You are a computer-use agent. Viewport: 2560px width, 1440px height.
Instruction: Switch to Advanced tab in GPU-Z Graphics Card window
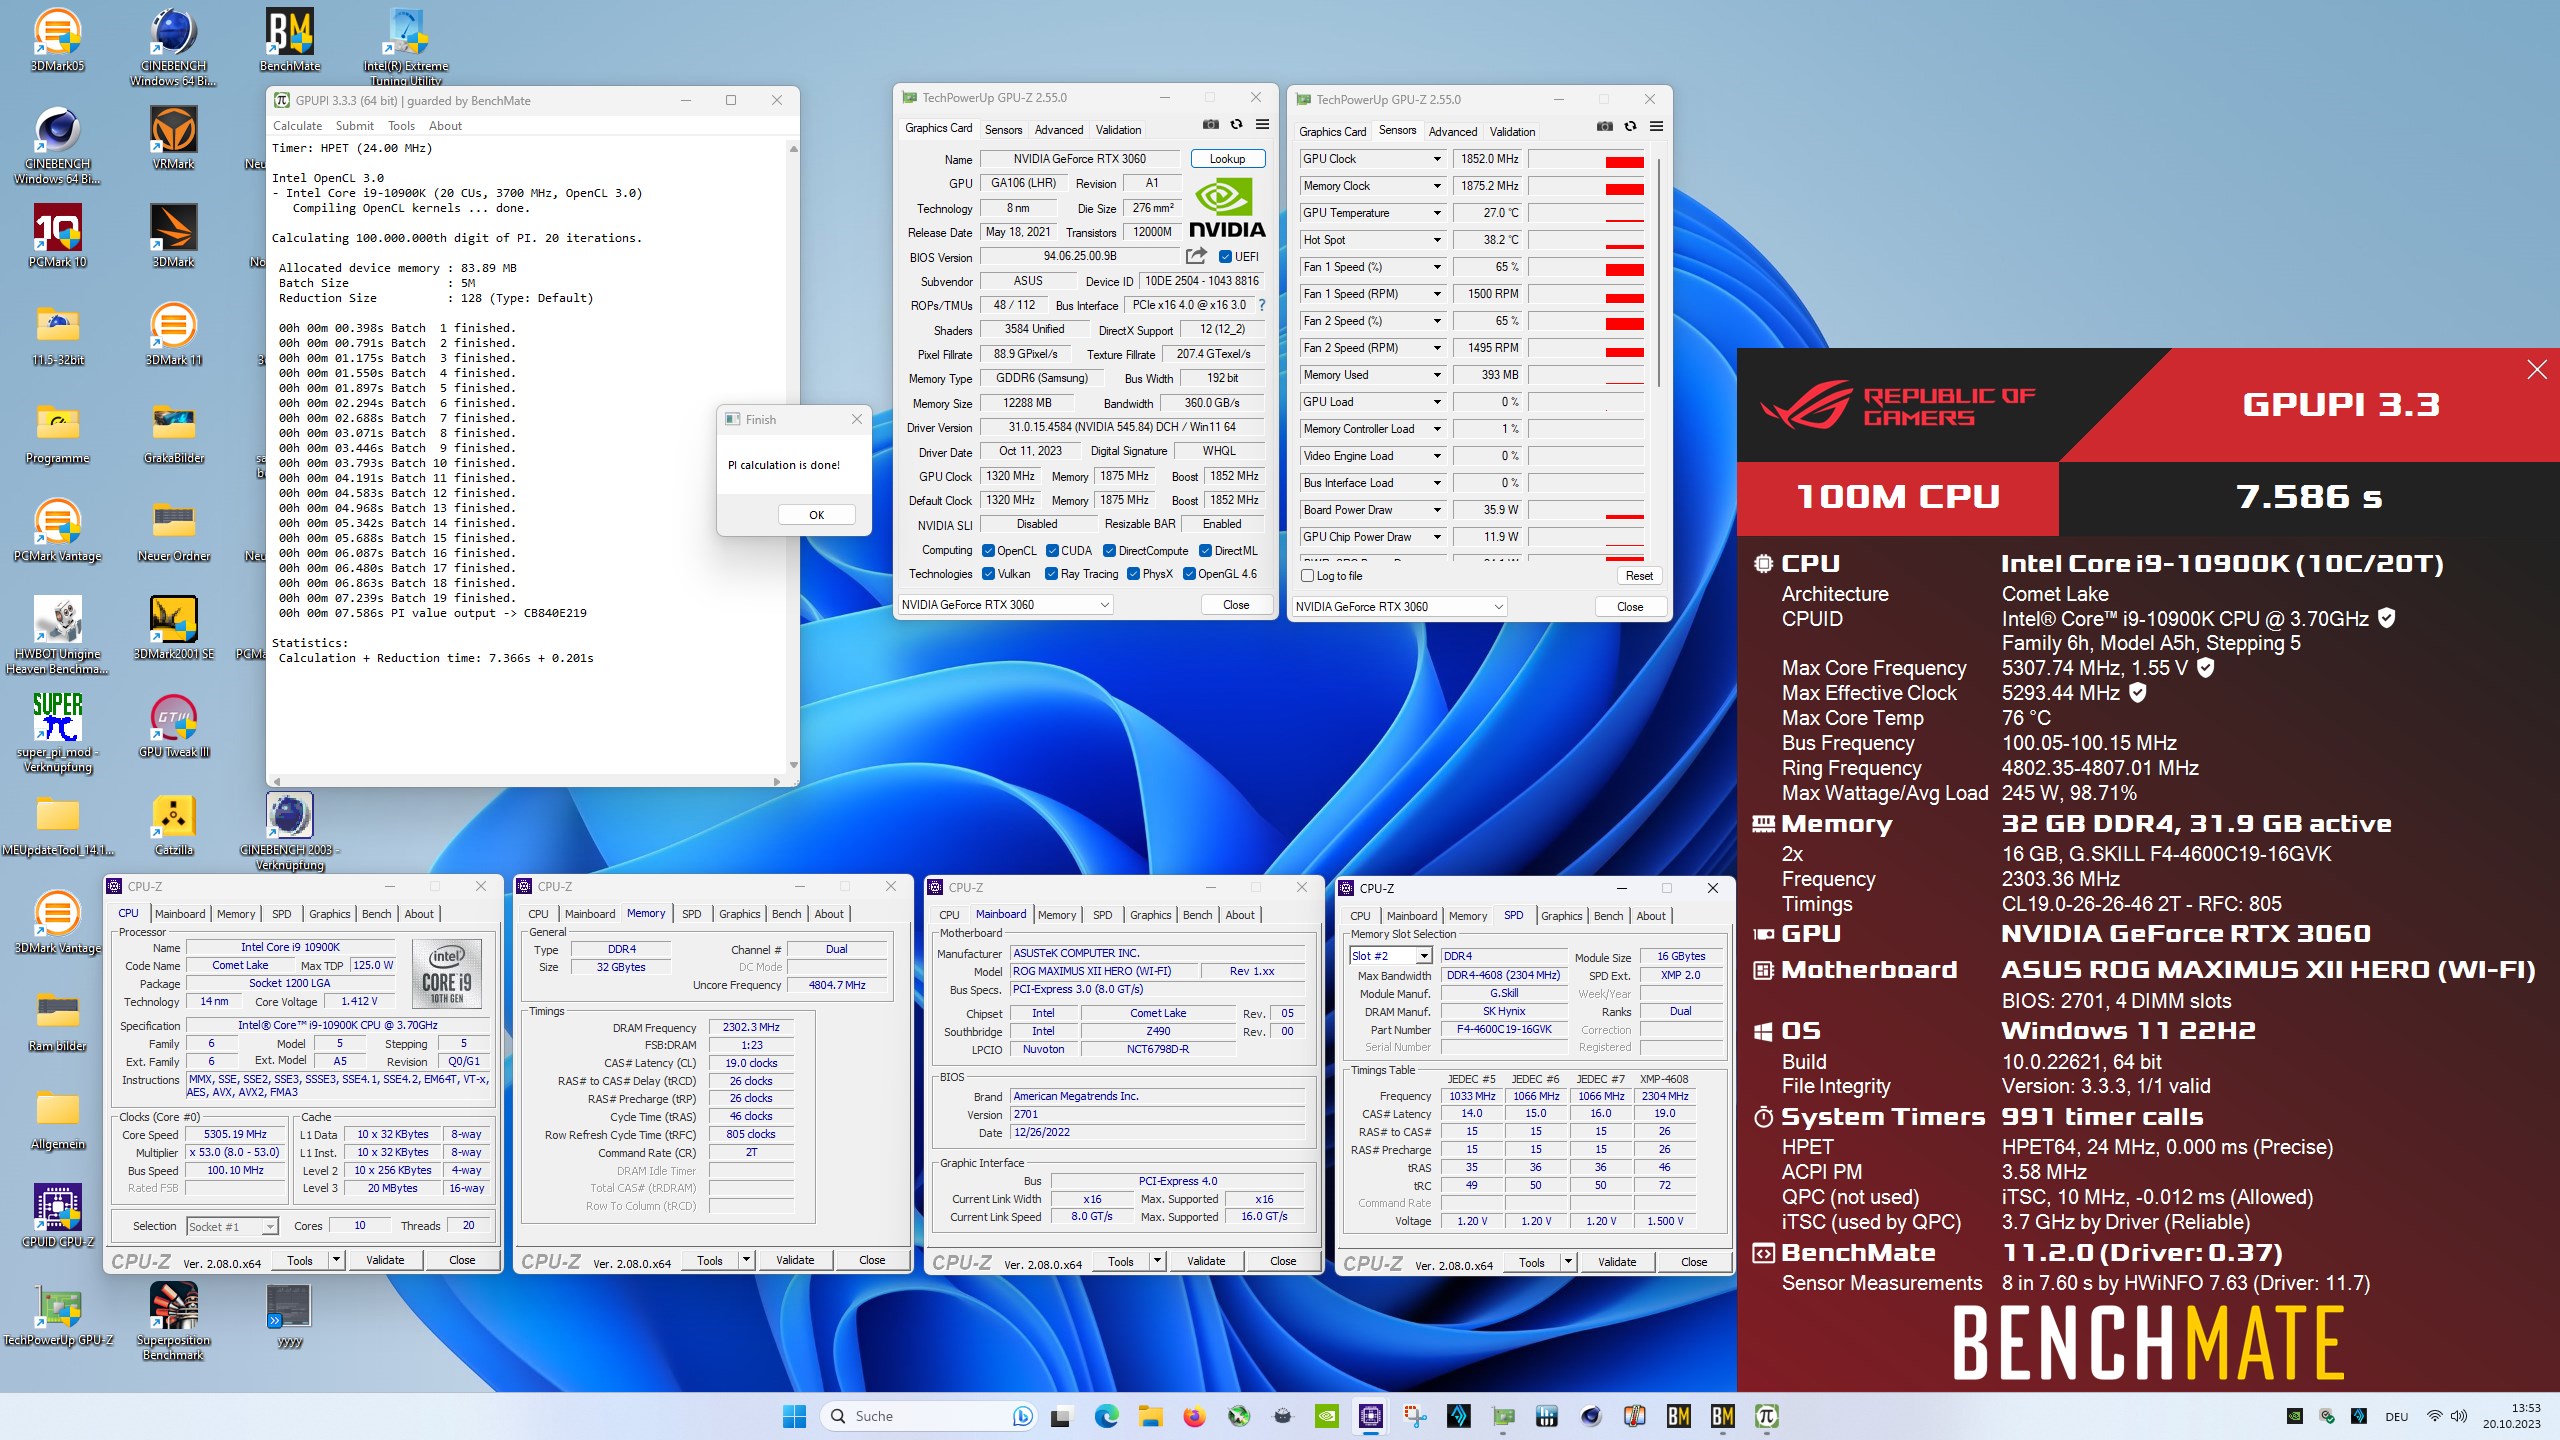1059,130
